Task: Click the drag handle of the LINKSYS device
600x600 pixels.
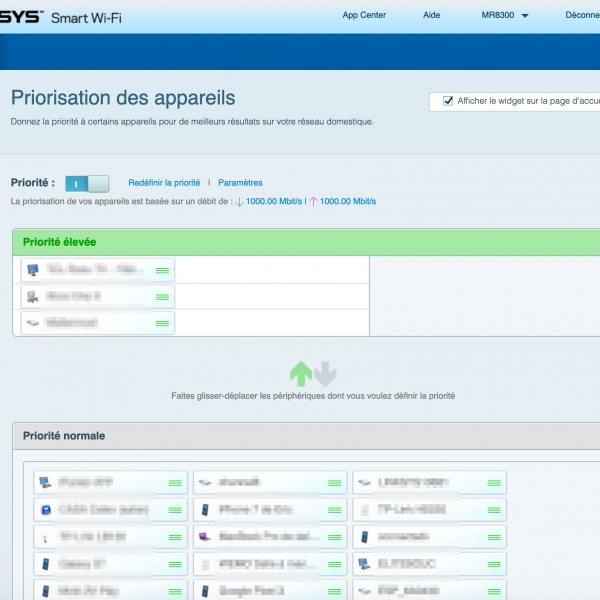Action: (x=494, y=483)
